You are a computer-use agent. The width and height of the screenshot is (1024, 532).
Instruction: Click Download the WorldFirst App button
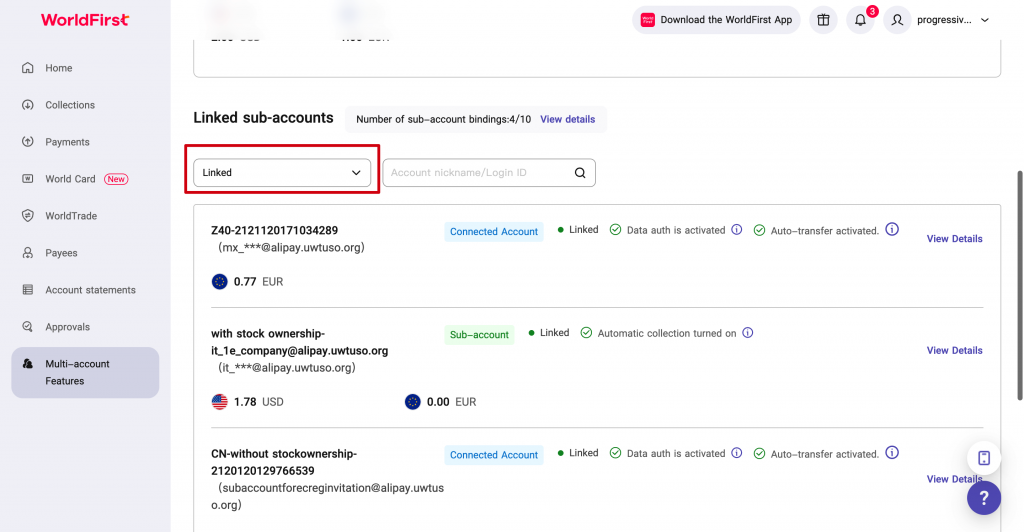[716, 20]
